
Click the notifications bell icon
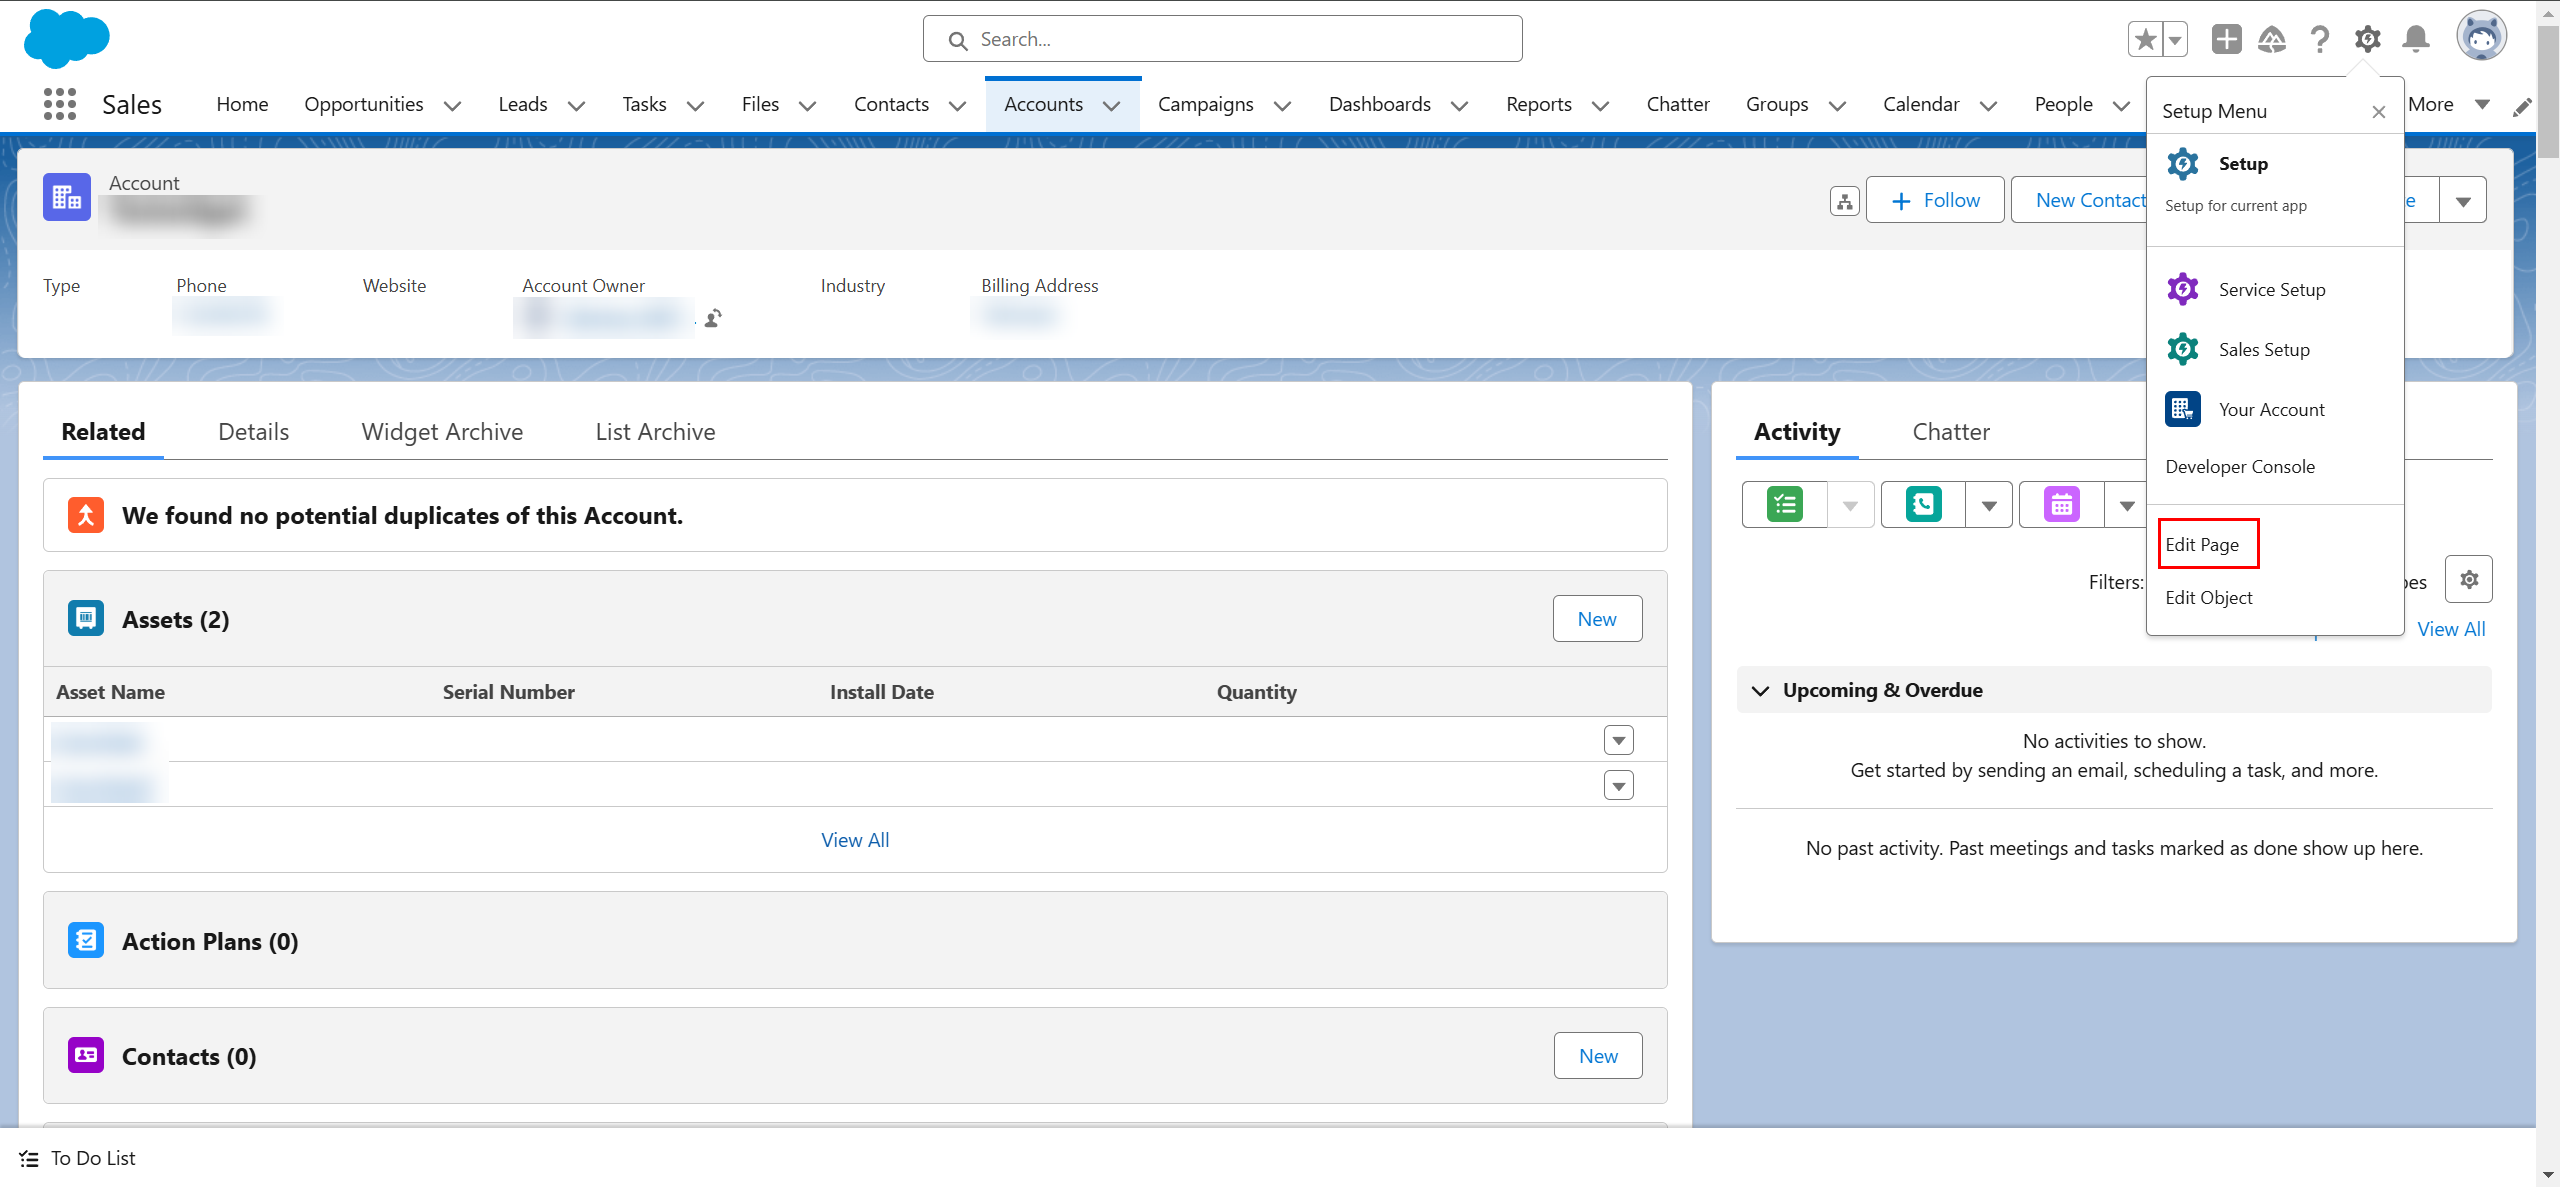(2416, 39)
